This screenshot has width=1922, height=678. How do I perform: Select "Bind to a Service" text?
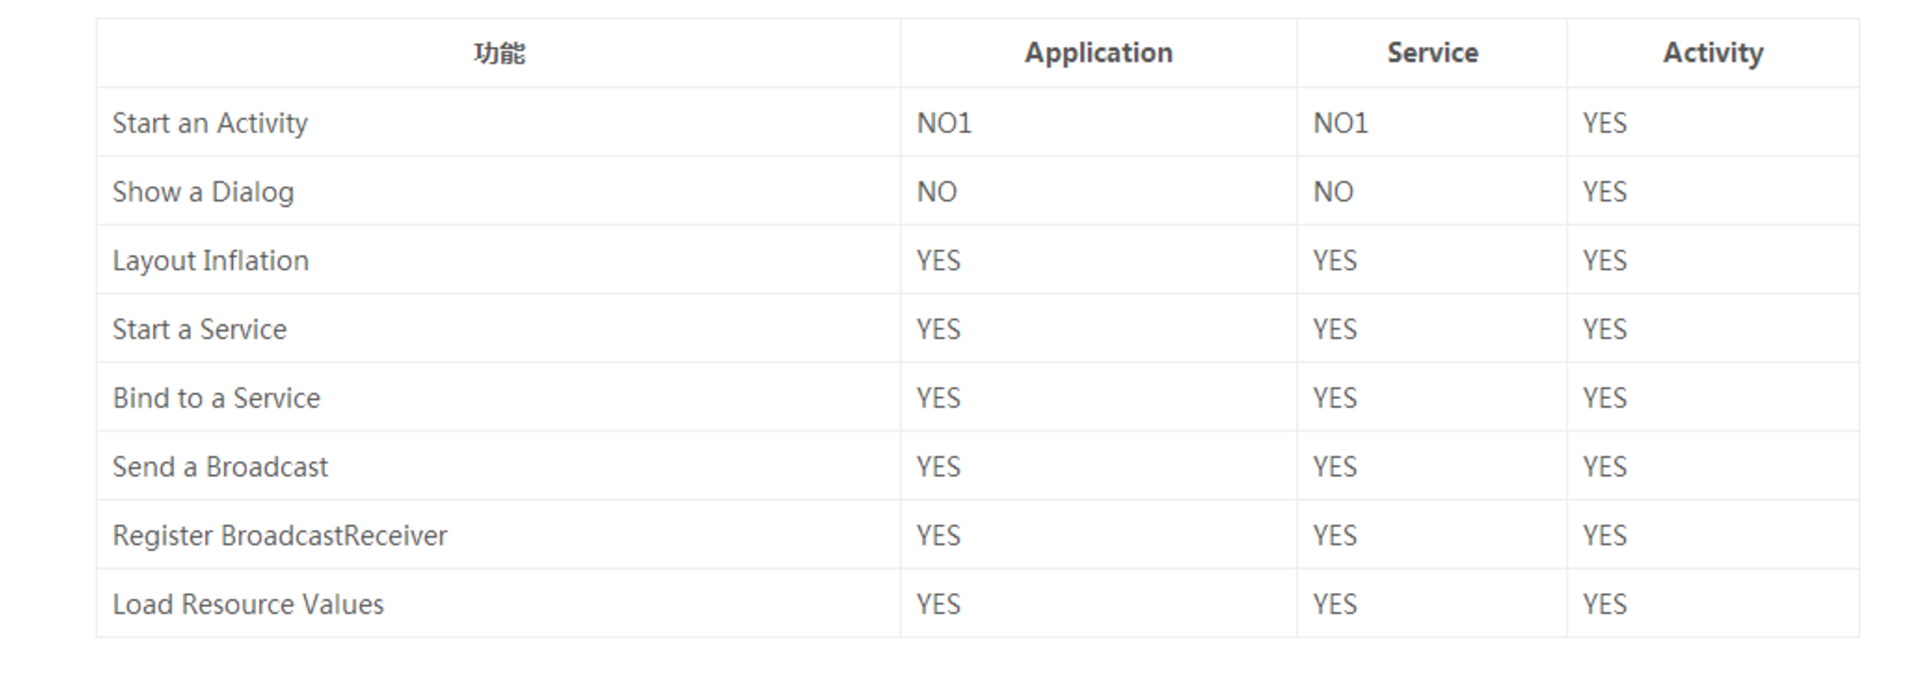(216, 398)
